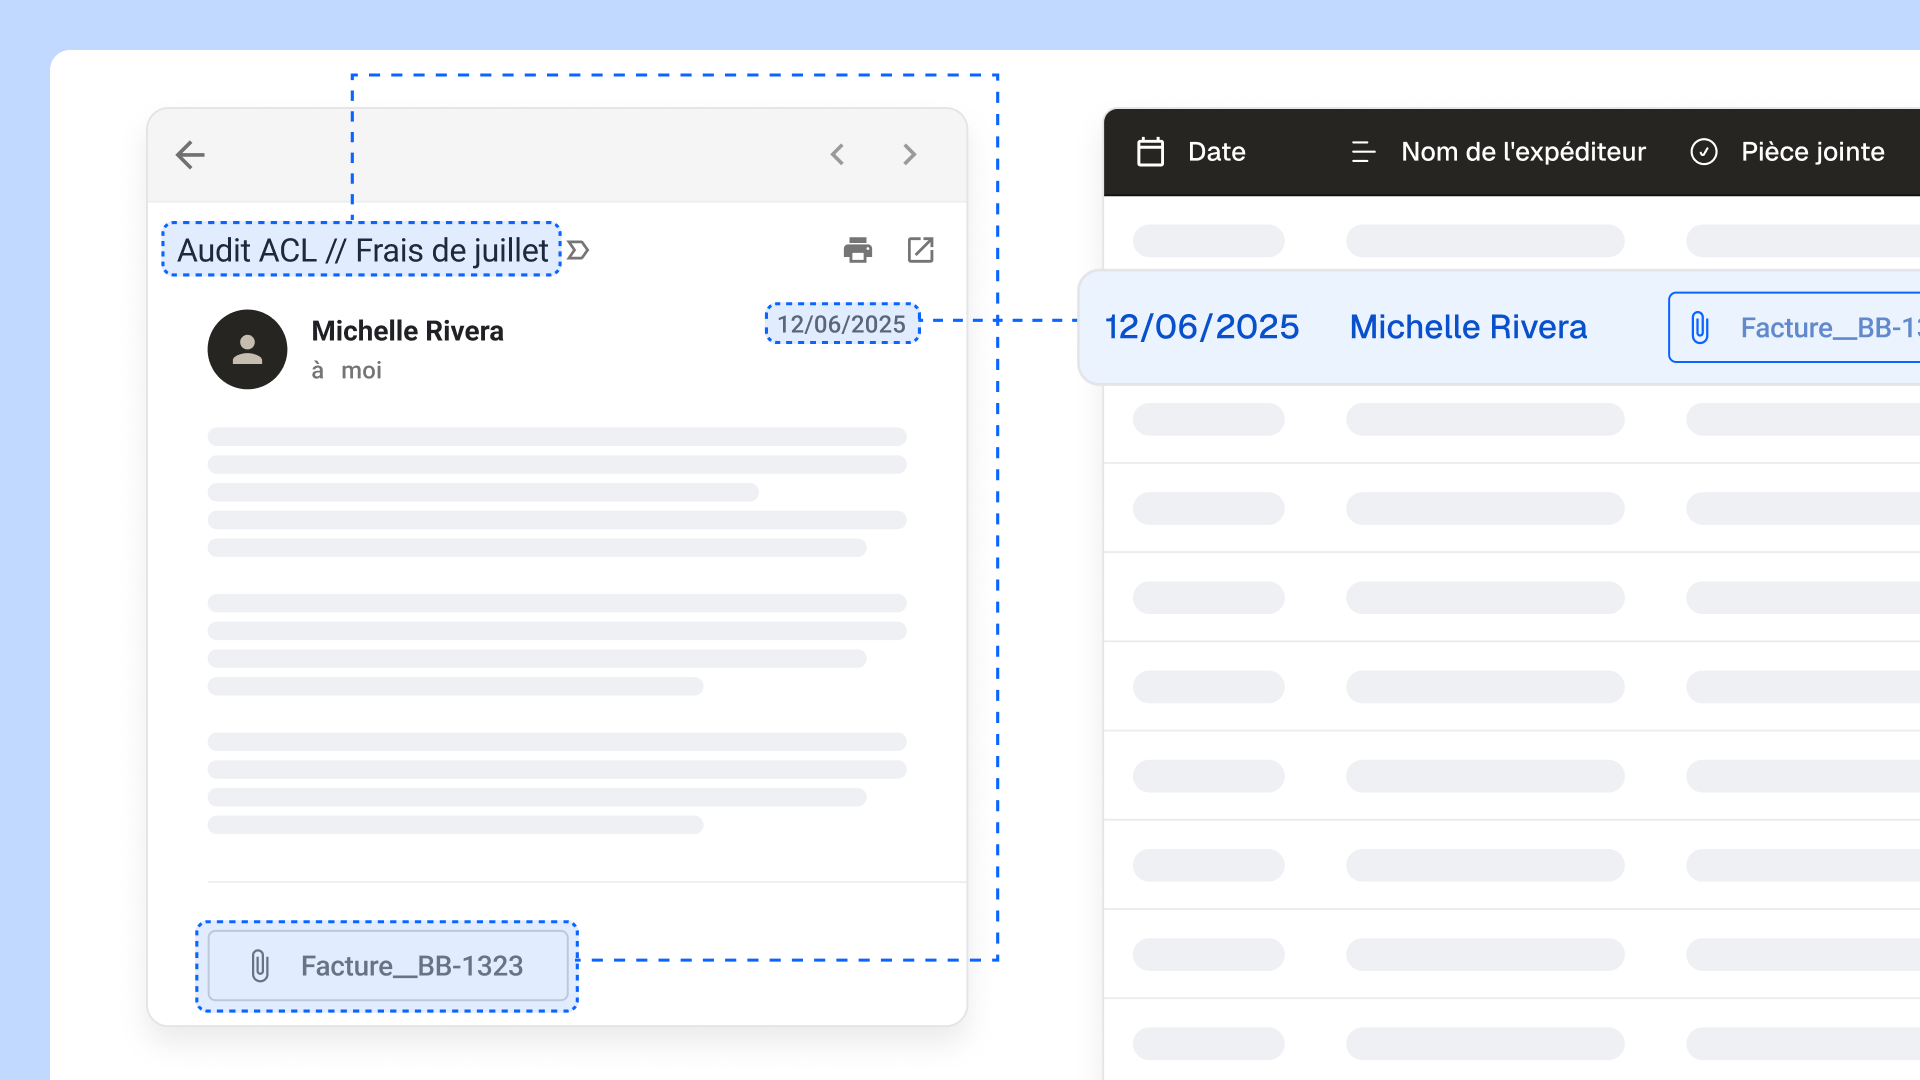The height and width of the screenshot is (1080, 1920).
Task: Go to next email with right chevron
Action: 909,155
